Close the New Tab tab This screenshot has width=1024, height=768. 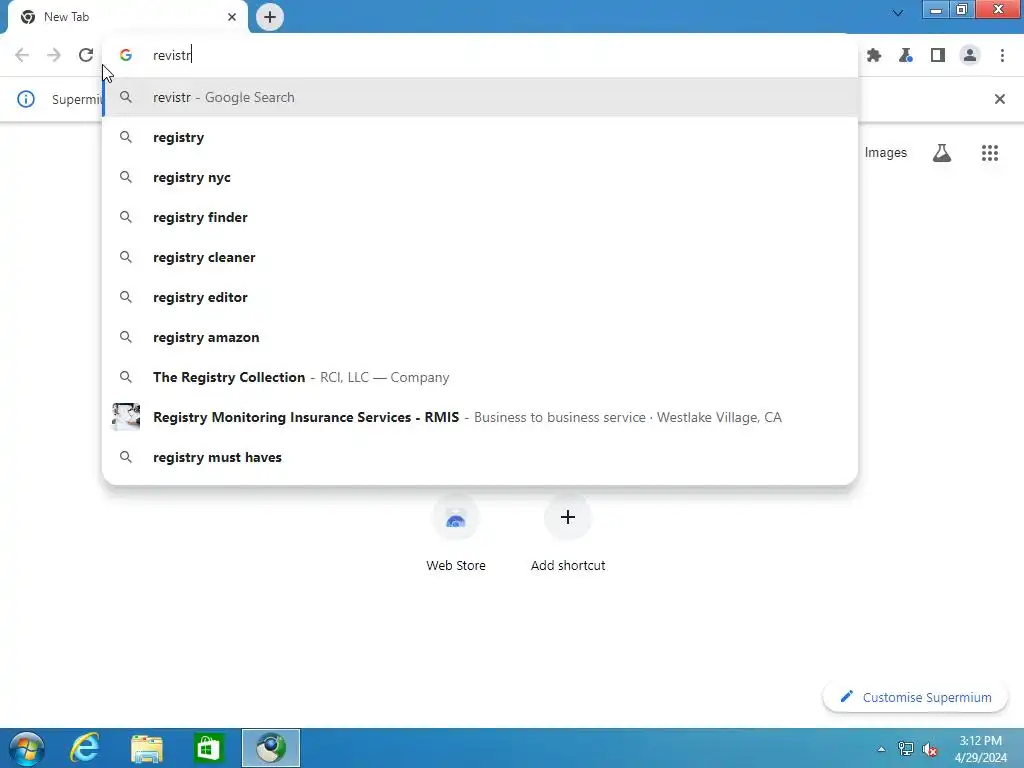click(x=232, y=17)
